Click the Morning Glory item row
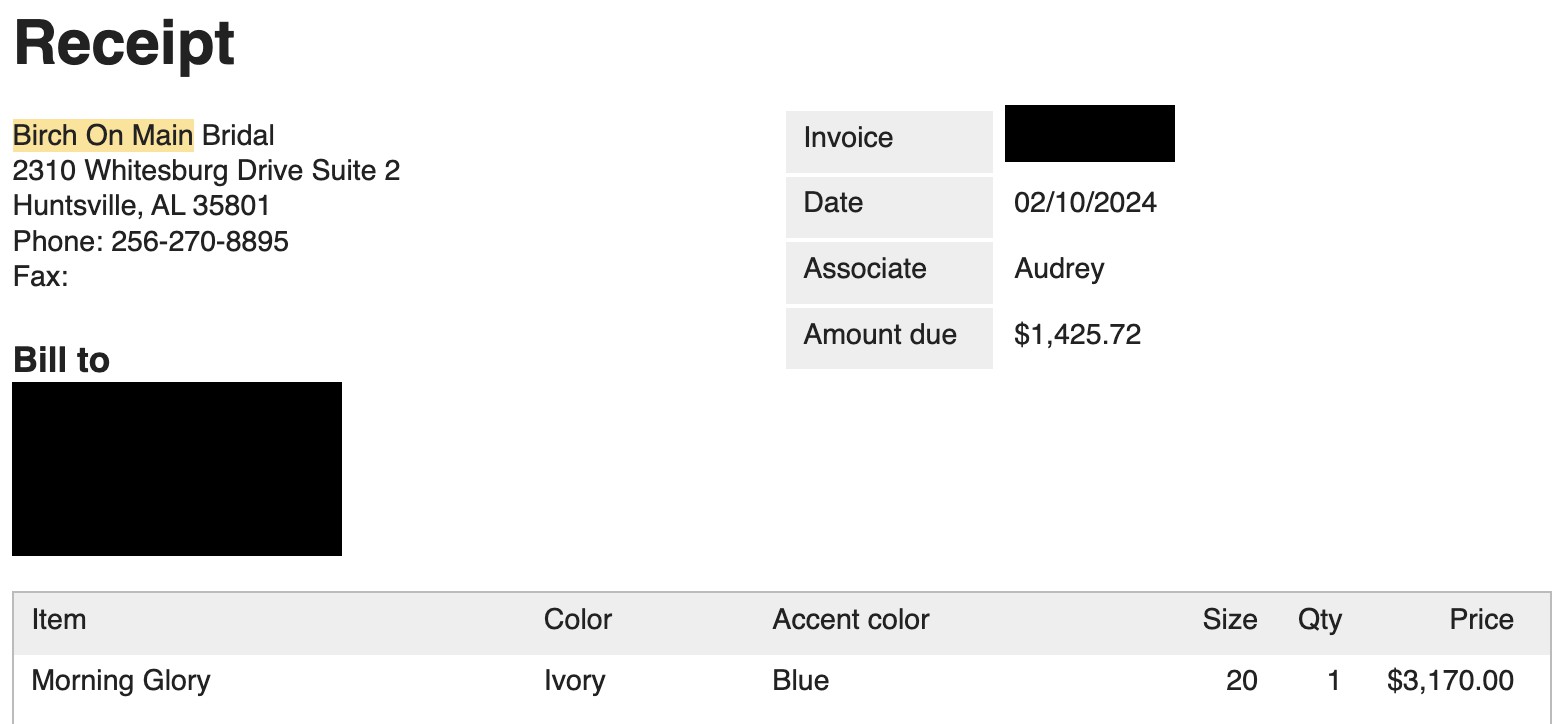Image resolution: width=1558 pixels, height=724 pixels. (782, 682)
